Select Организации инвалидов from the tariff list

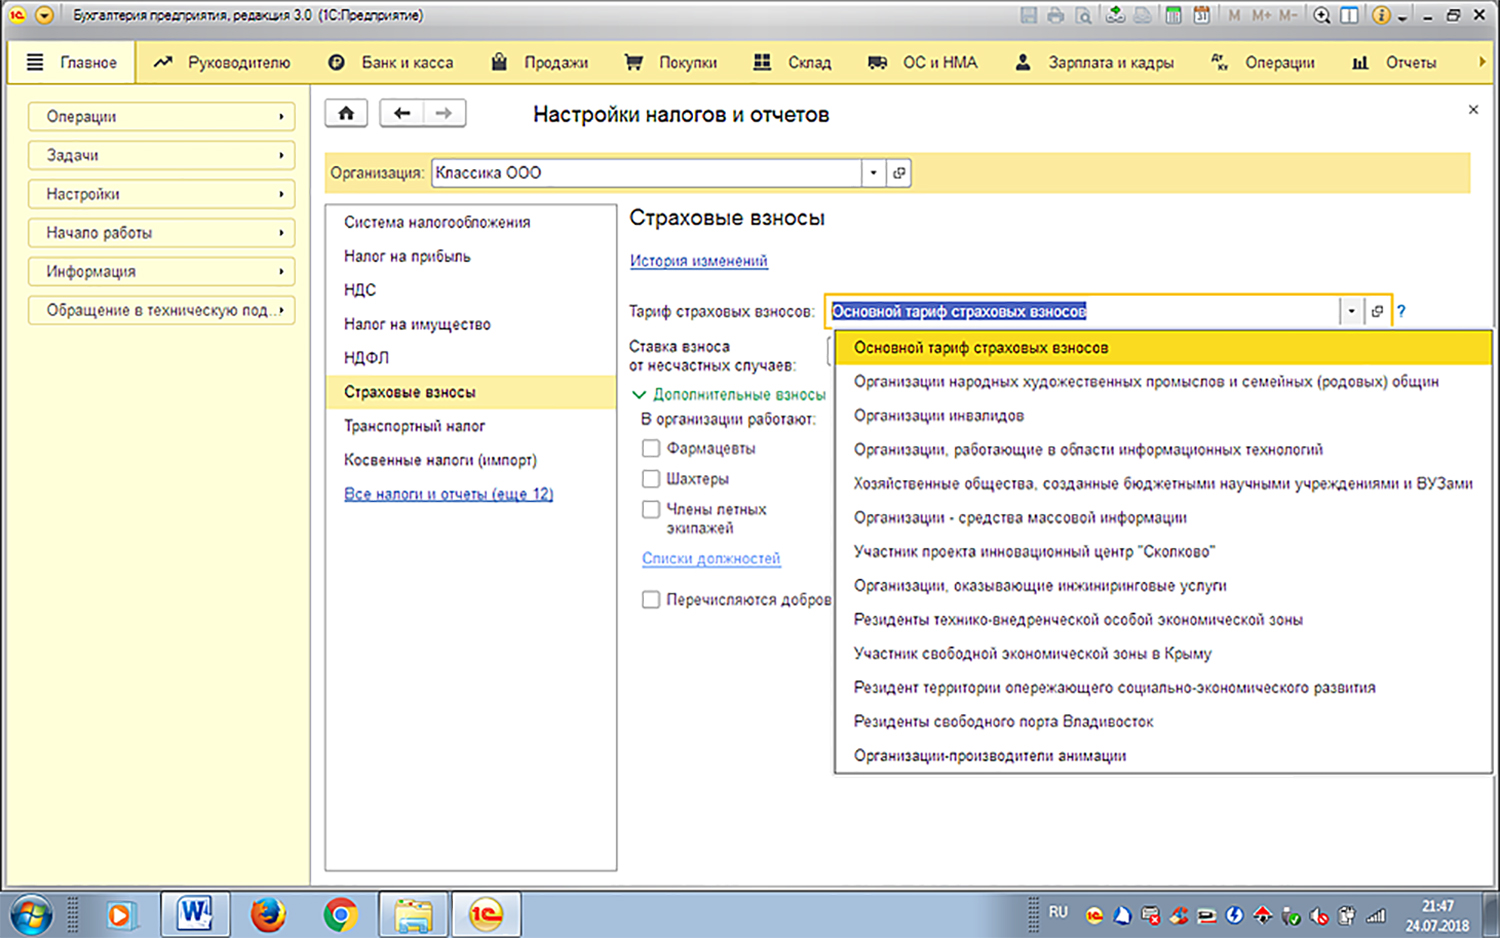click(x=938, y=416)
